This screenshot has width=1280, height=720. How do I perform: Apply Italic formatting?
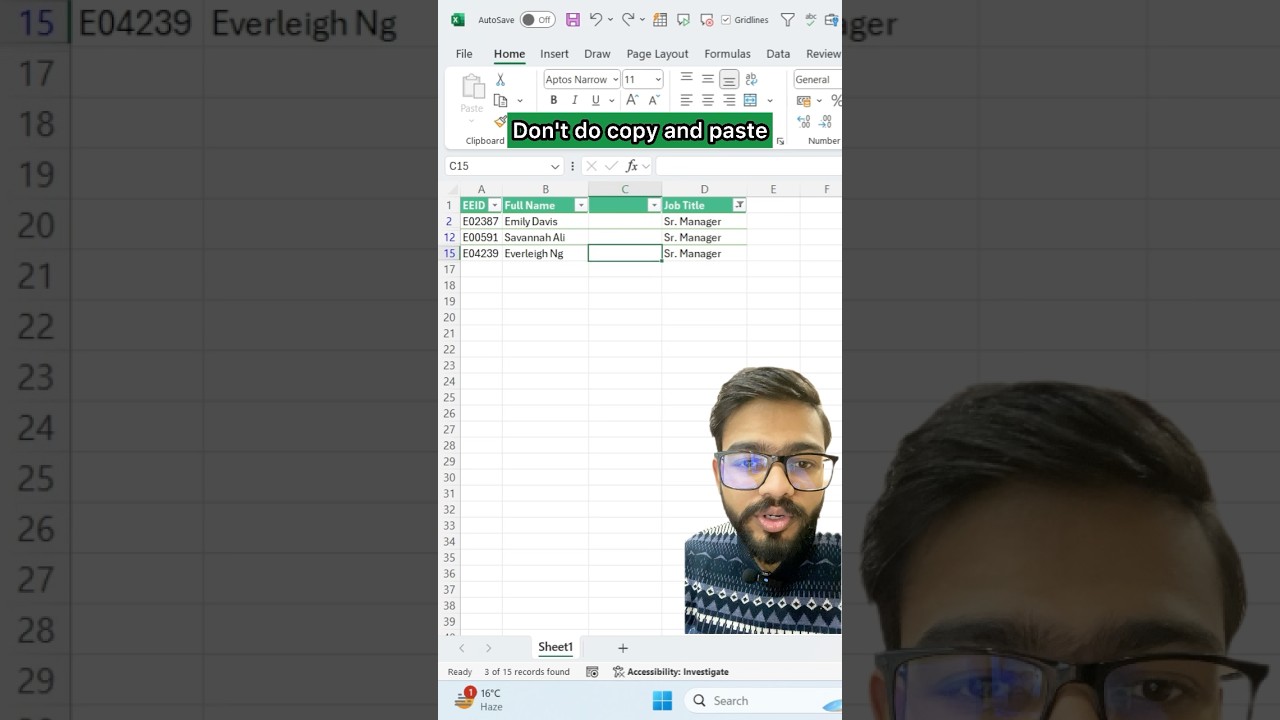pyautogui.click(x=574, y=100)
